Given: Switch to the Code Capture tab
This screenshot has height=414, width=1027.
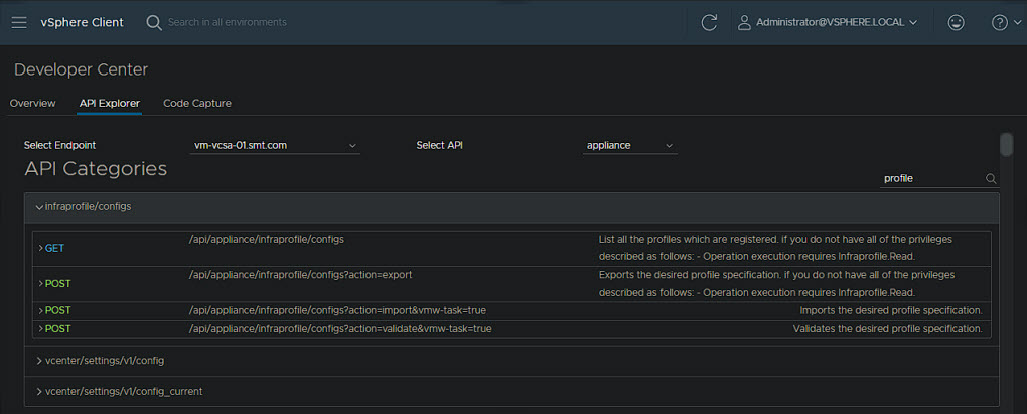Looking at the screenshot, I should [x=197, y=103].
